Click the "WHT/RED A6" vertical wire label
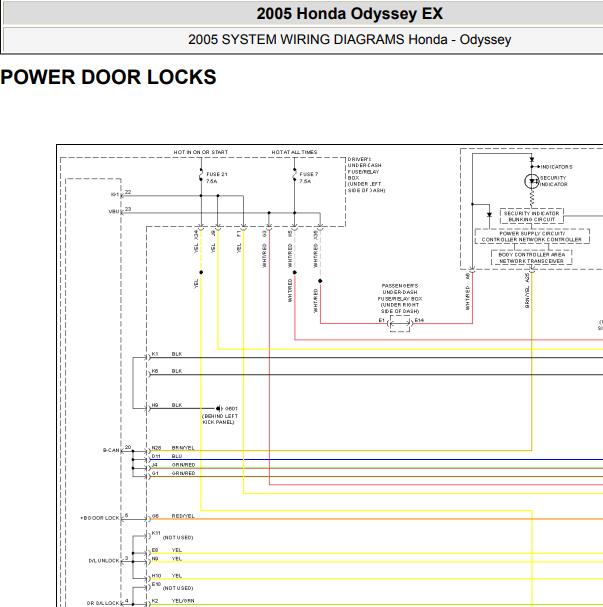Viewport: 603px width, 607px height. (x=468, y=291)
